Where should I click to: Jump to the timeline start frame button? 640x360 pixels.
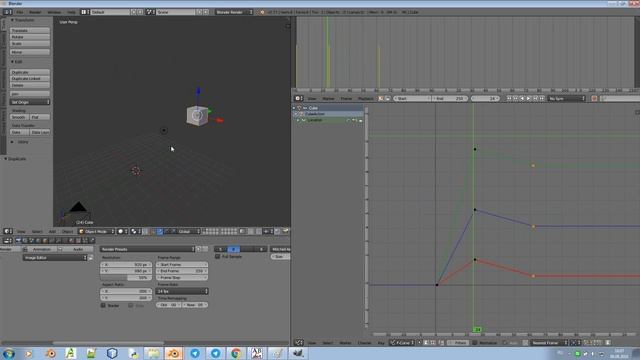click(x=509, y=98)
